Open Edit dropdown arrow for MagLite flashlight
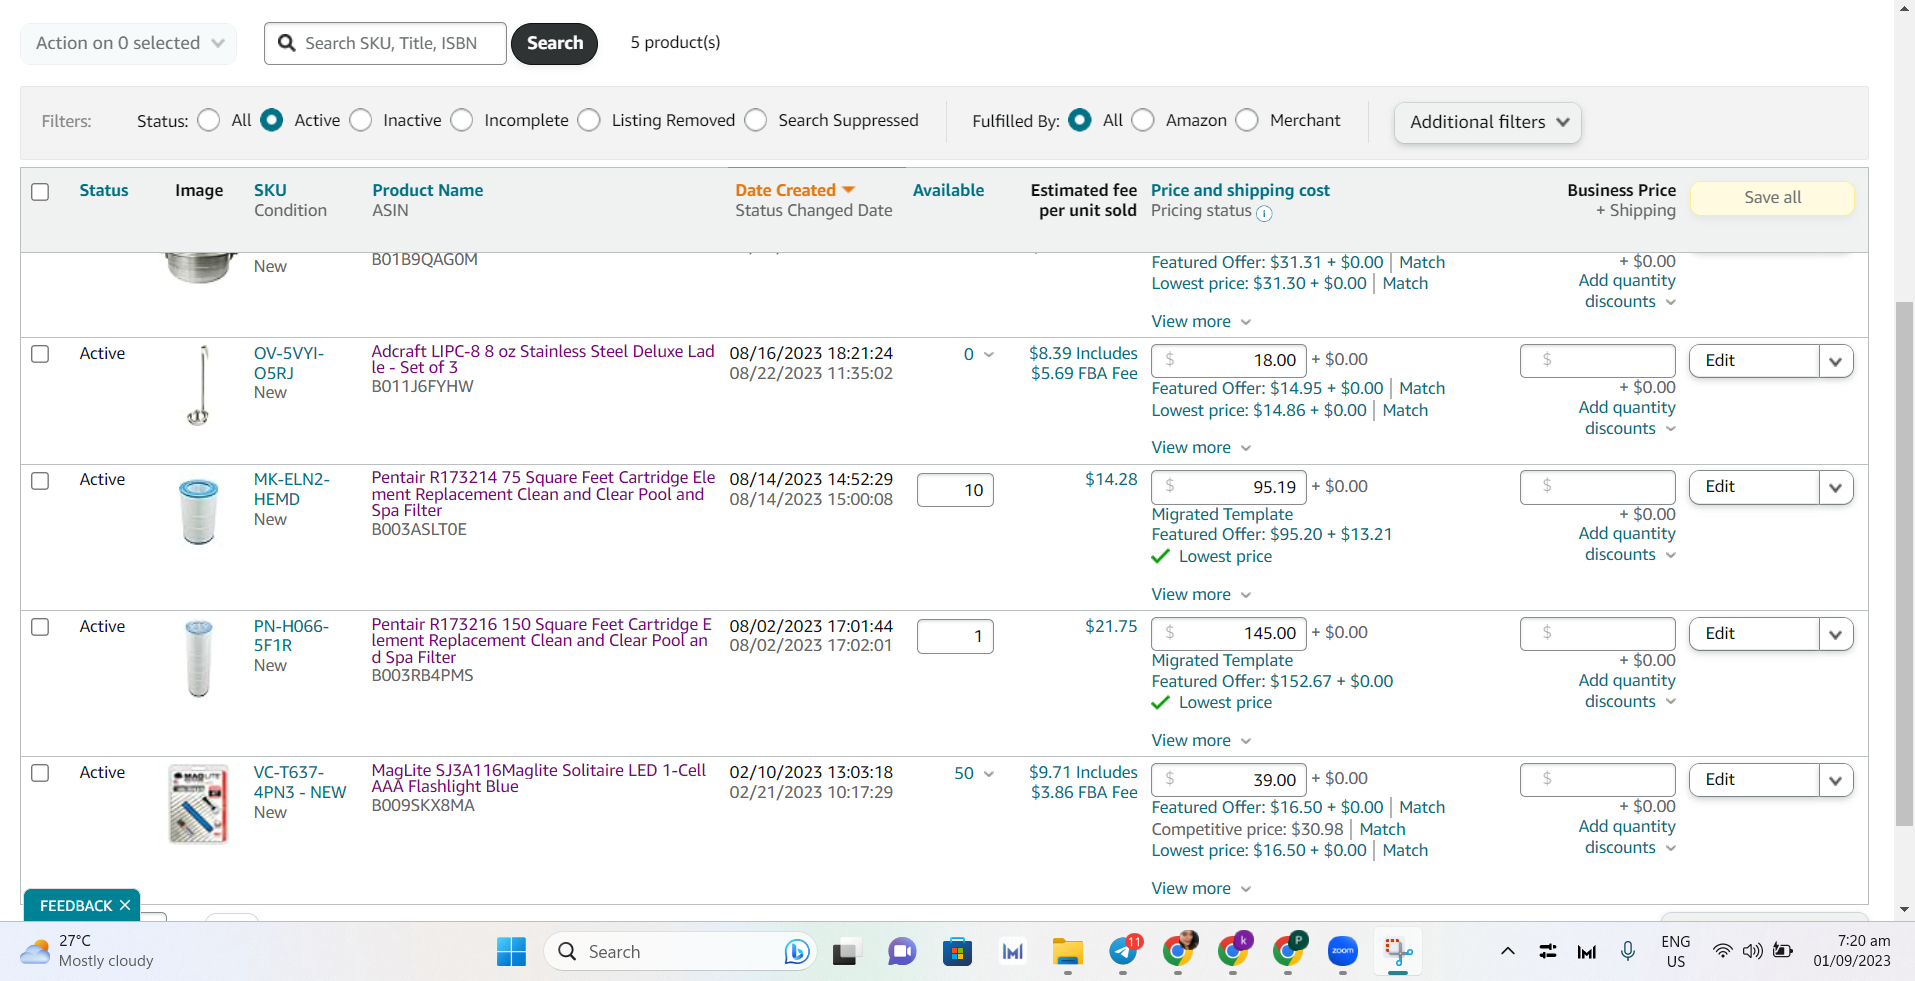 1836,780
